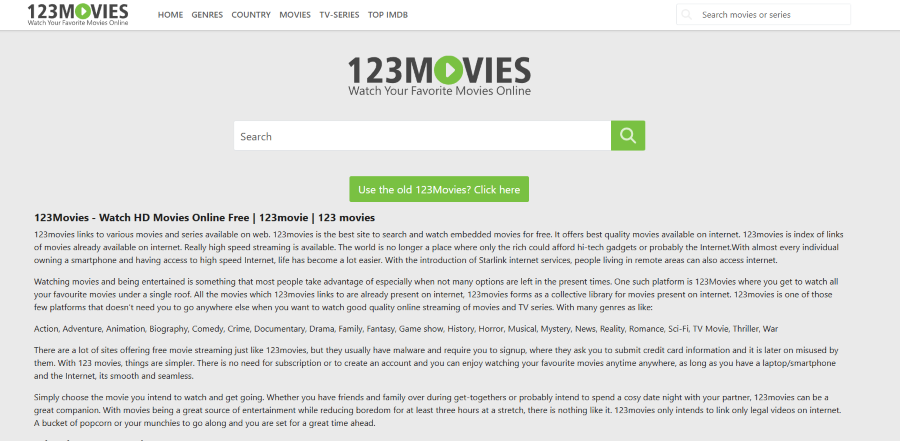This screenshot has width=900, height=441.
Task: Open the Genres menu
Action: [207, 15]
